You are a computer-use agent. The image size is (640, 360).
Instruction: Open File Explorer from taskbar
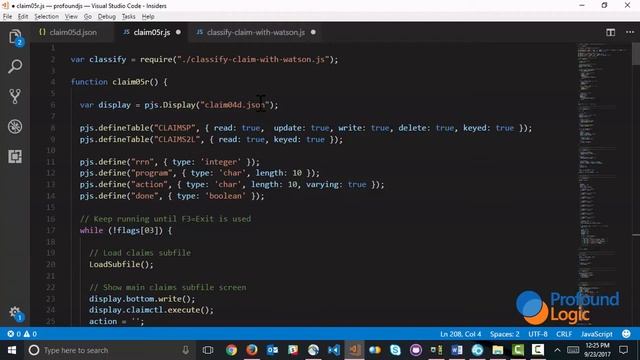click(x=498, y=350)
